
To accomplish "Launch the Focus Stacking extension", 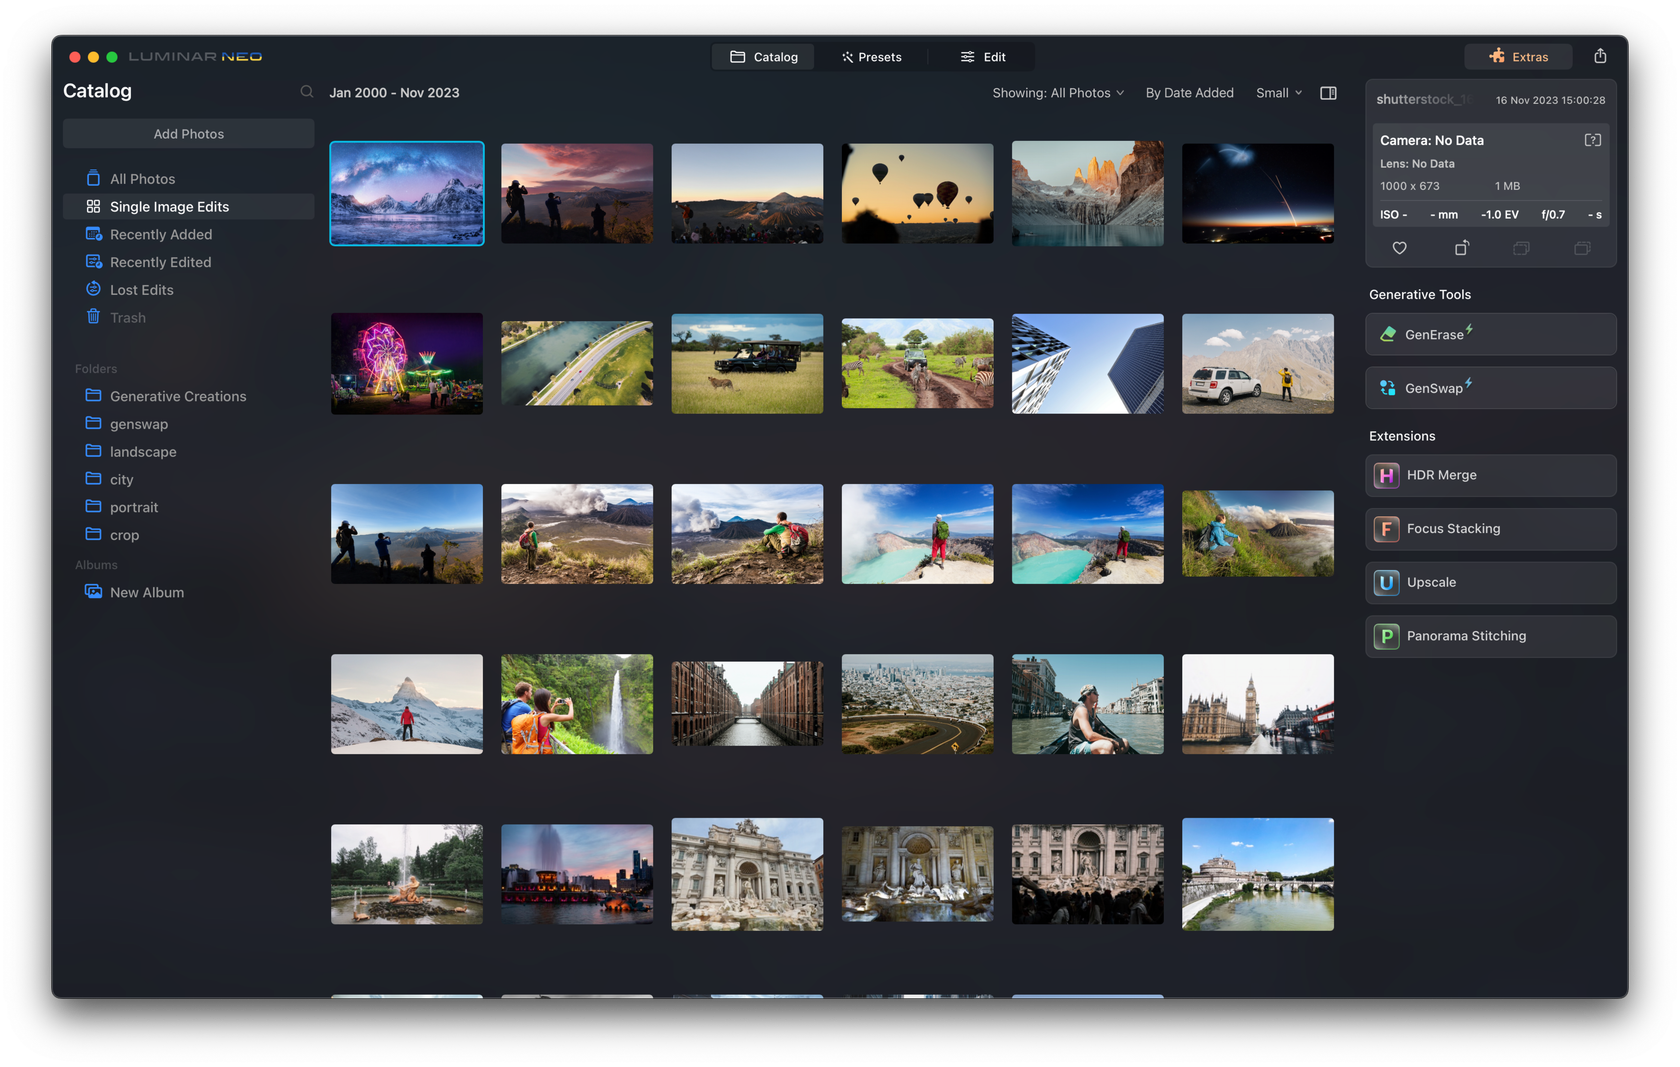I will pos(1490,528).
